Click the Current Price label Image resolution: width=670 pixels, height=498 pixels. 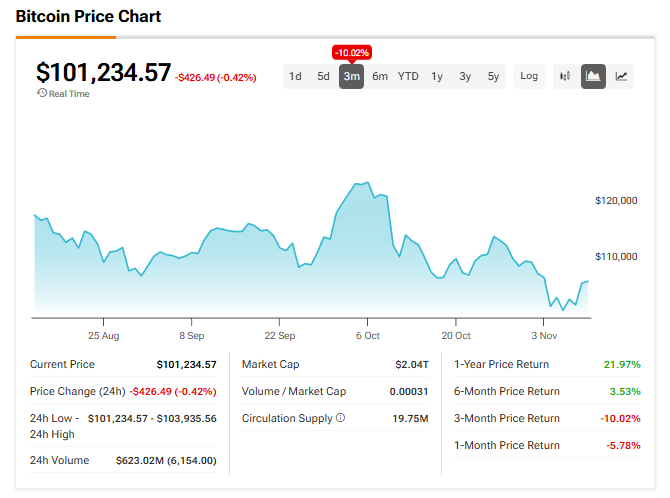[x=62, y=364]
